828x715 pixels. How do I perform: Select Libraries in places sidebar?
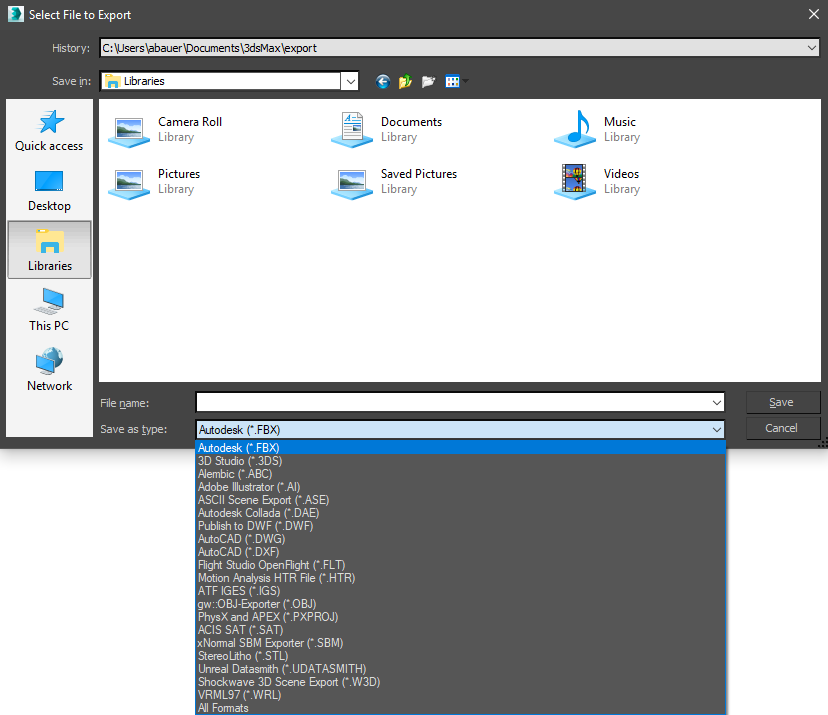click(49, 250)
